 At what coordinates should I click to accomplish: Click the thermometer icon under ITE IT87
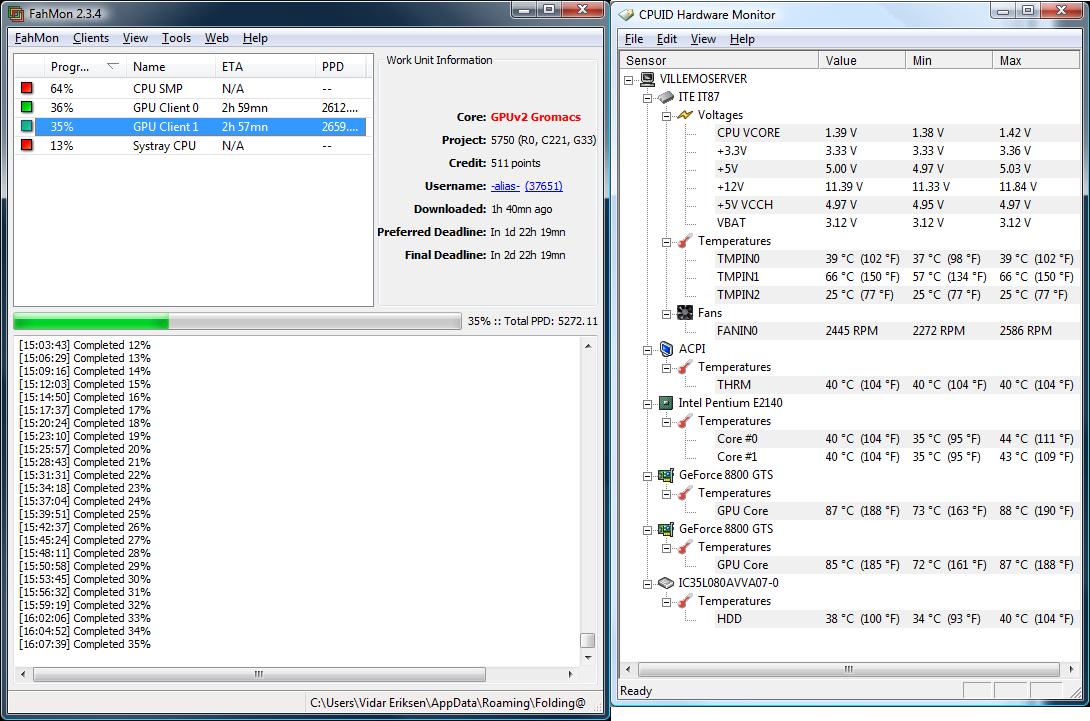pos(685,241)
